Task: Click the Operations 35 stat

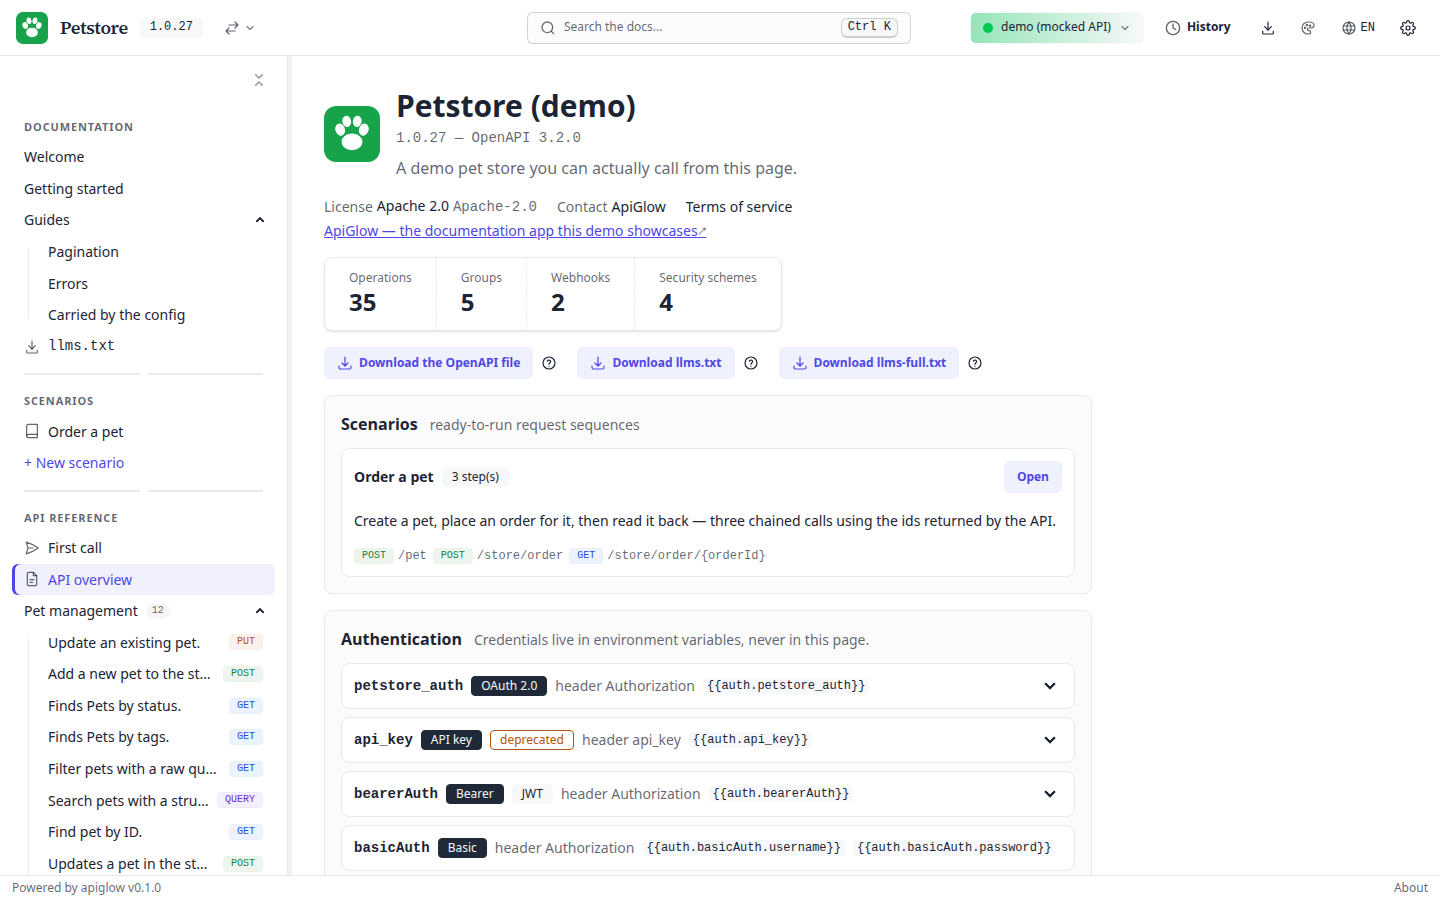Action: (380, 293)
